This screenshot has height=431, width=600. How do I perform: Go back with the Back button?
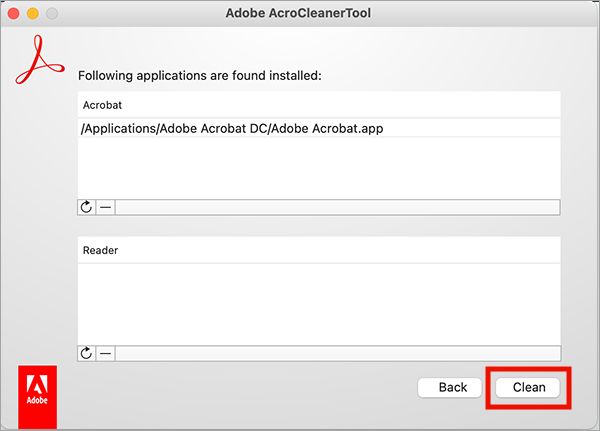click(x=450, y=387)
